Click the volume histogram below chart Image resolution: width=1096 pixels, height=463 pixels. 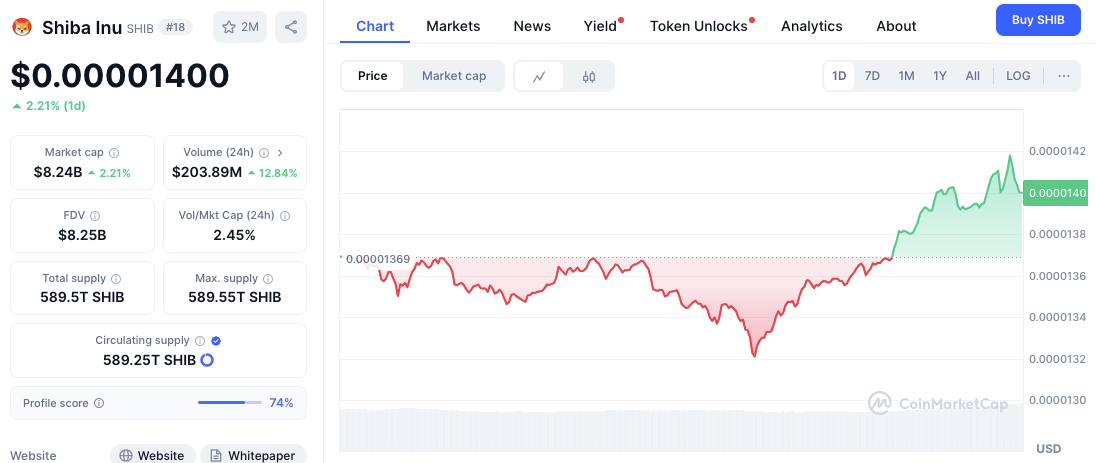point(680,428)
